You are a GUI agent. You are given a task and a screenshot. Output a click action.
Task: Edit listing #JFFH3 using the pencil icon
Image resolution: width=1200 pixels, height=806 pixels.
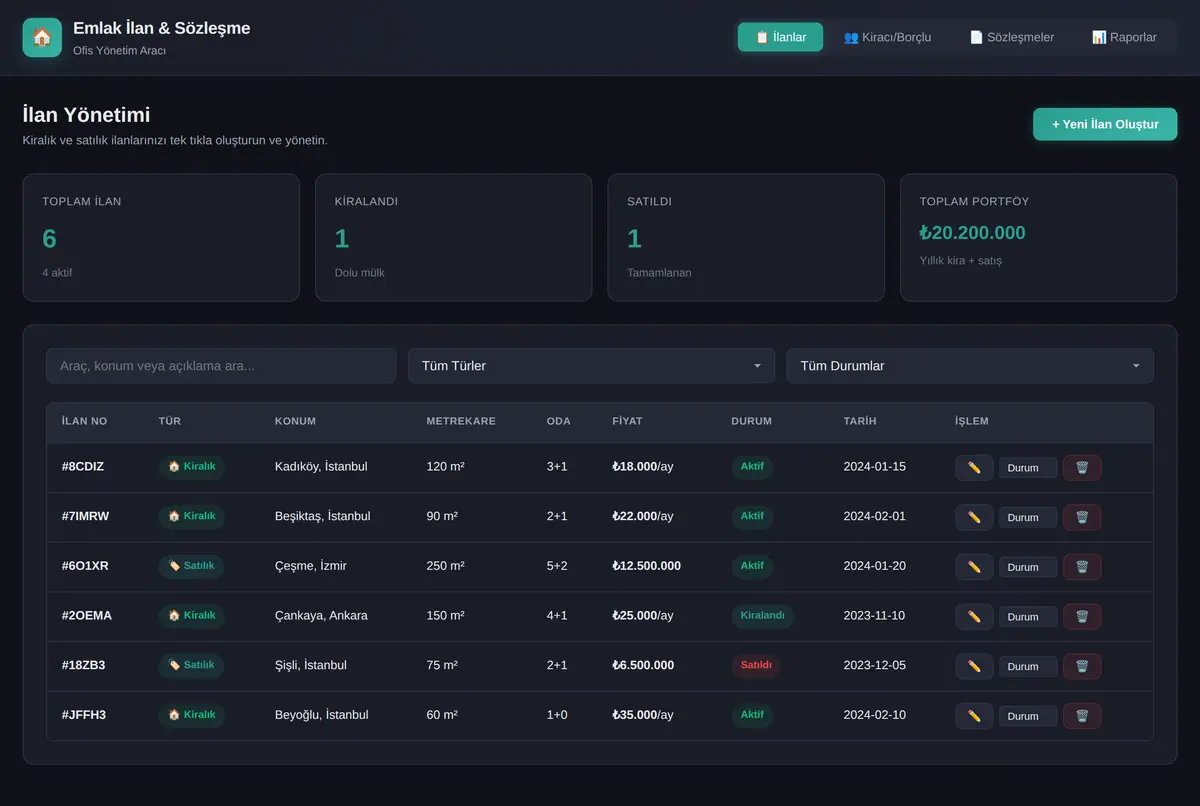(974, 716)
